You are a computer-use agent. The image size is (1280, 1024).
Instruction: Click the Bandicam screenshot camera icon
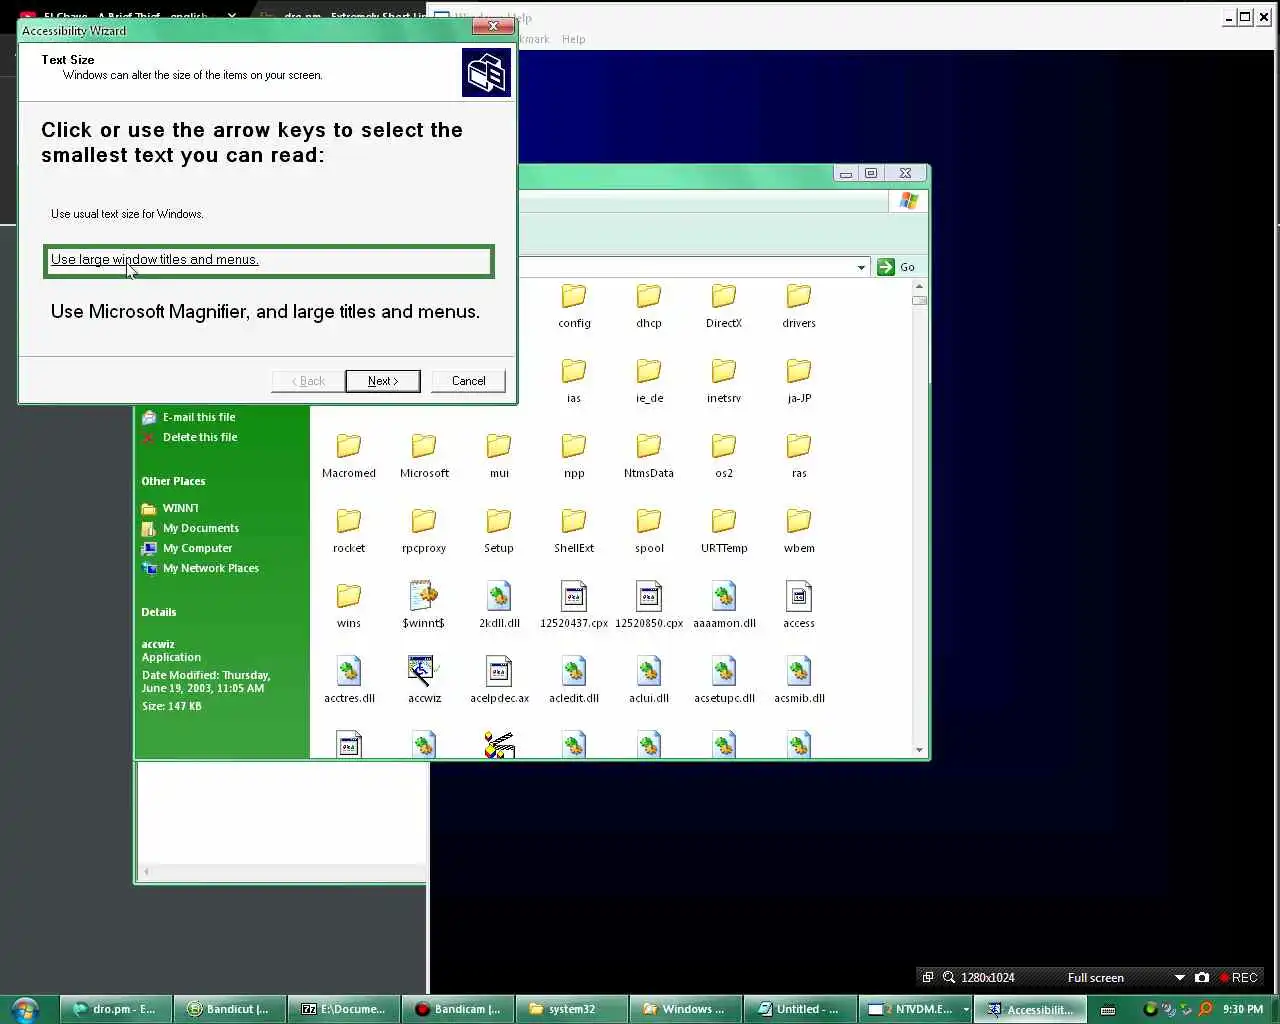[1202, 977]
